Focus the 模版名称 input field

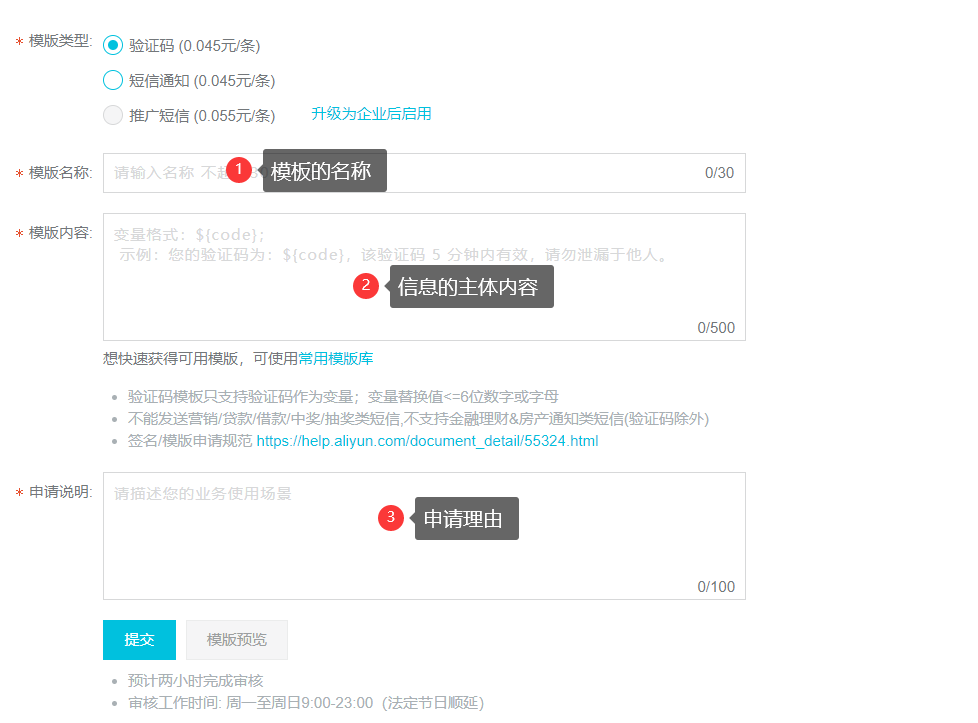coord(424,173)
